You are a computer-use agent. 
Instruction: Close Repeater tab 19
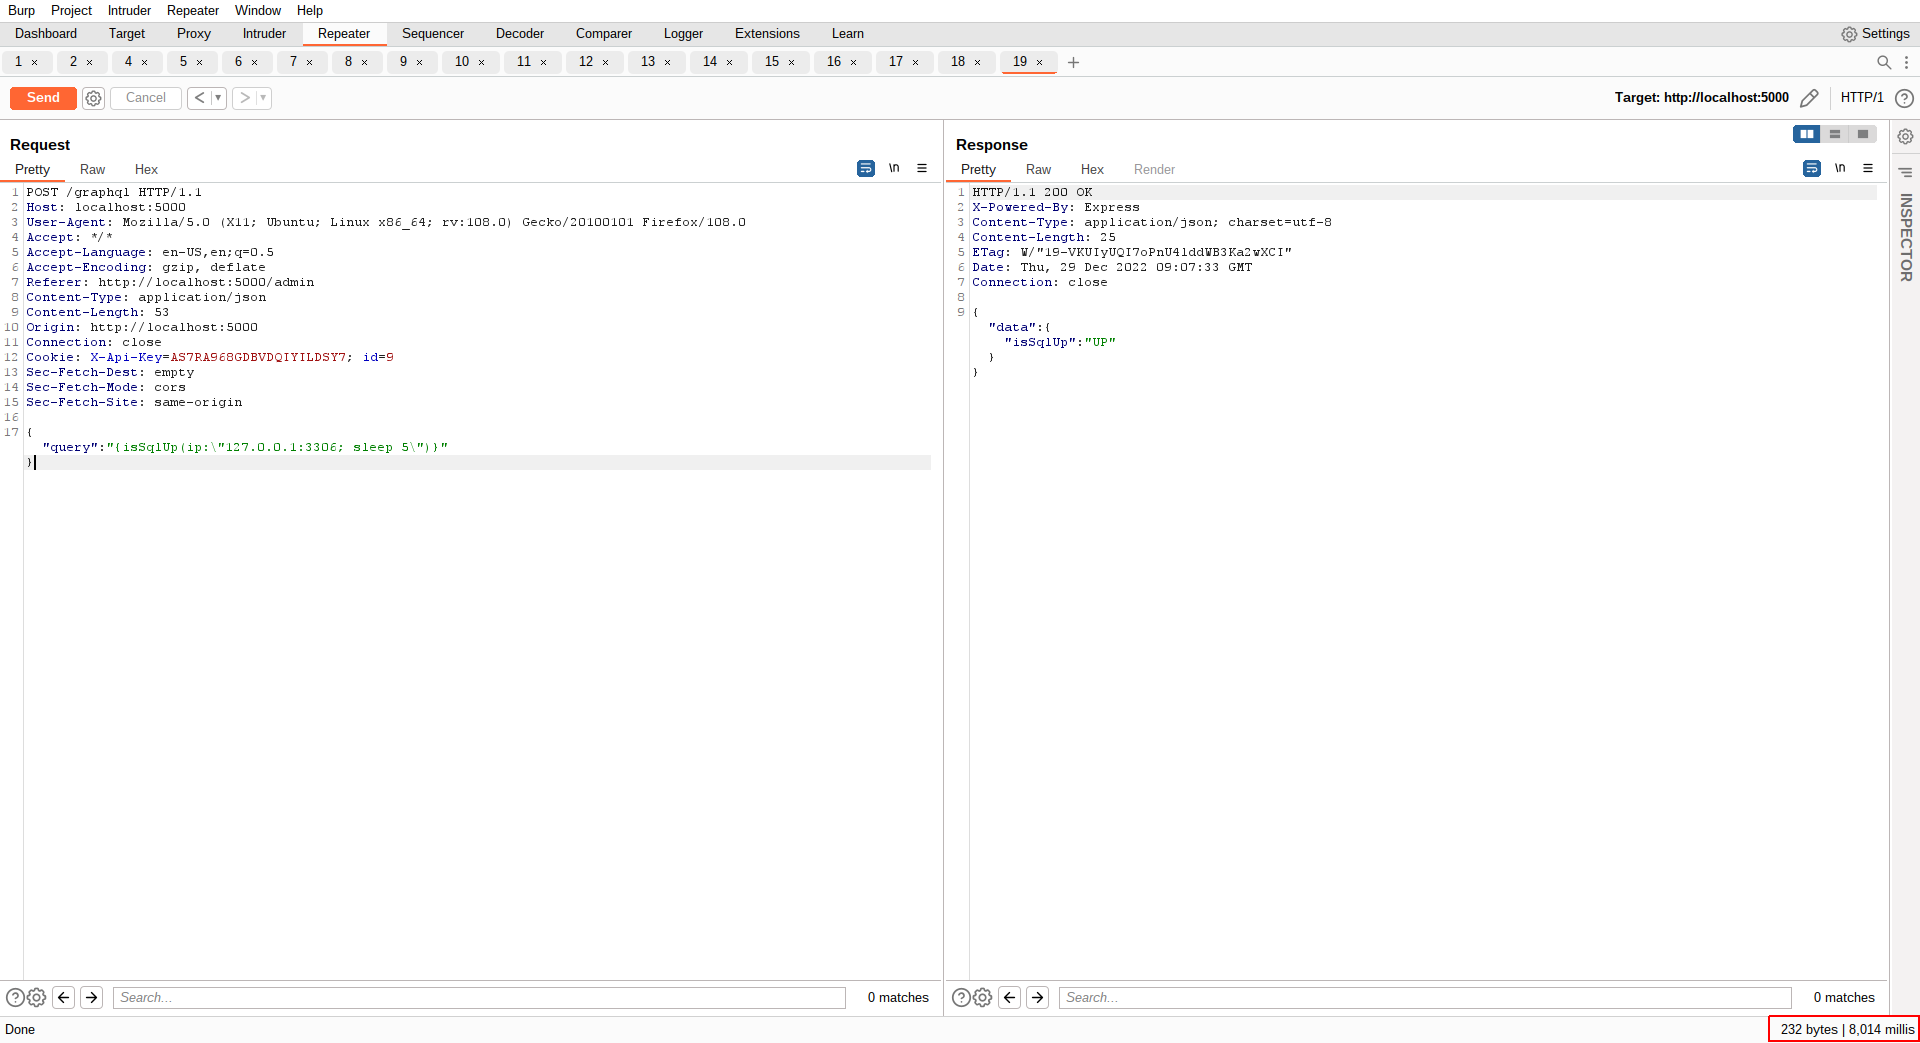1040,62
